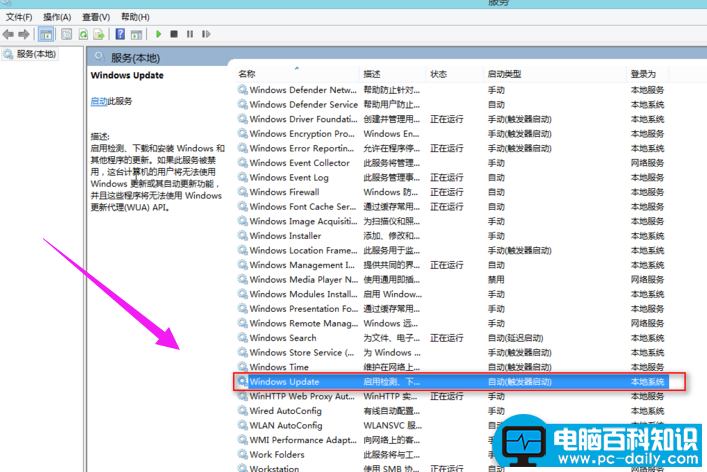Click 正在运行 status of Windows Firewall
This screenshot has width=707, height=472.
pyautogui.click(x=446, y=192)
